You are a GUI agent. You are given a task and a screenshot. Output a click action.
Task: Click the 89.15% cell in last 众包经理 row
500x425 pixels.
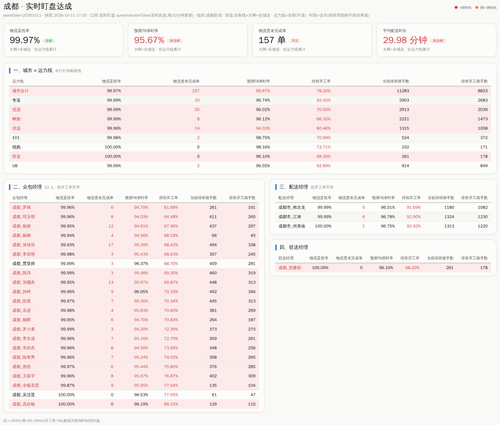point(171,404)
